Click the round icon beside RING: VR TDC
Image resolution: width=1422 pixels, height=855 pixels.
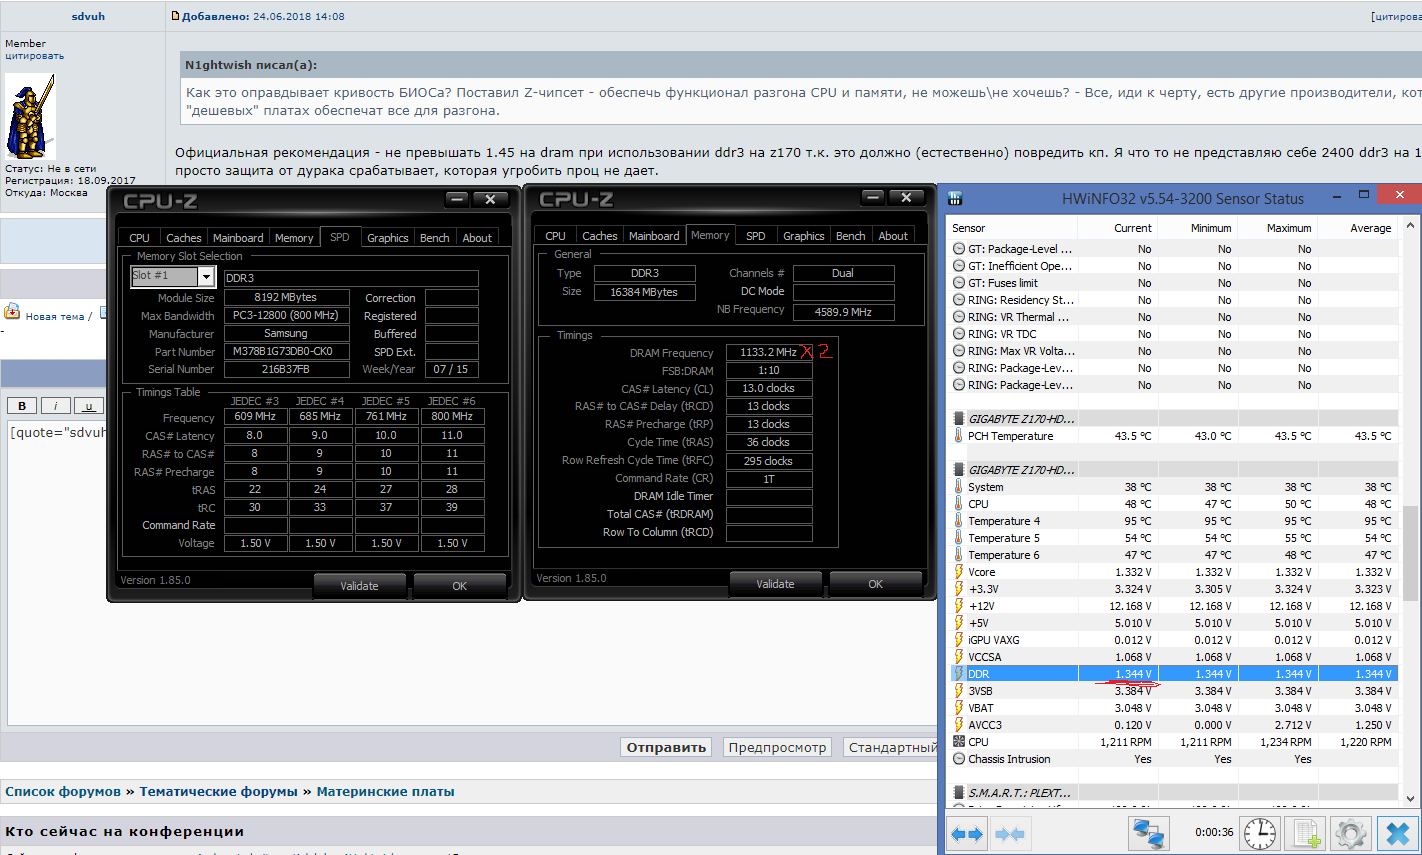[x=959, y=334]
